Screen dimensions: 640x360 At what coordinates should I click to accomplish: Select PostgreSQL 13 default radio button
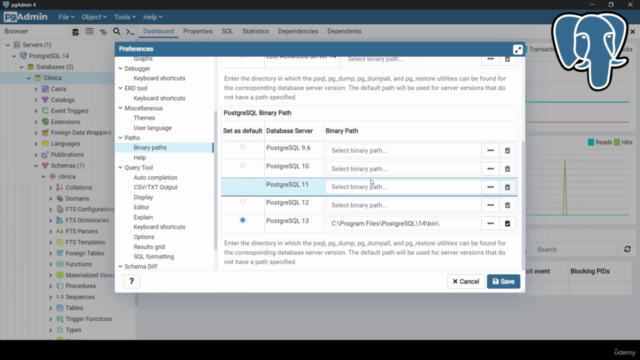[x=242, y=220]
